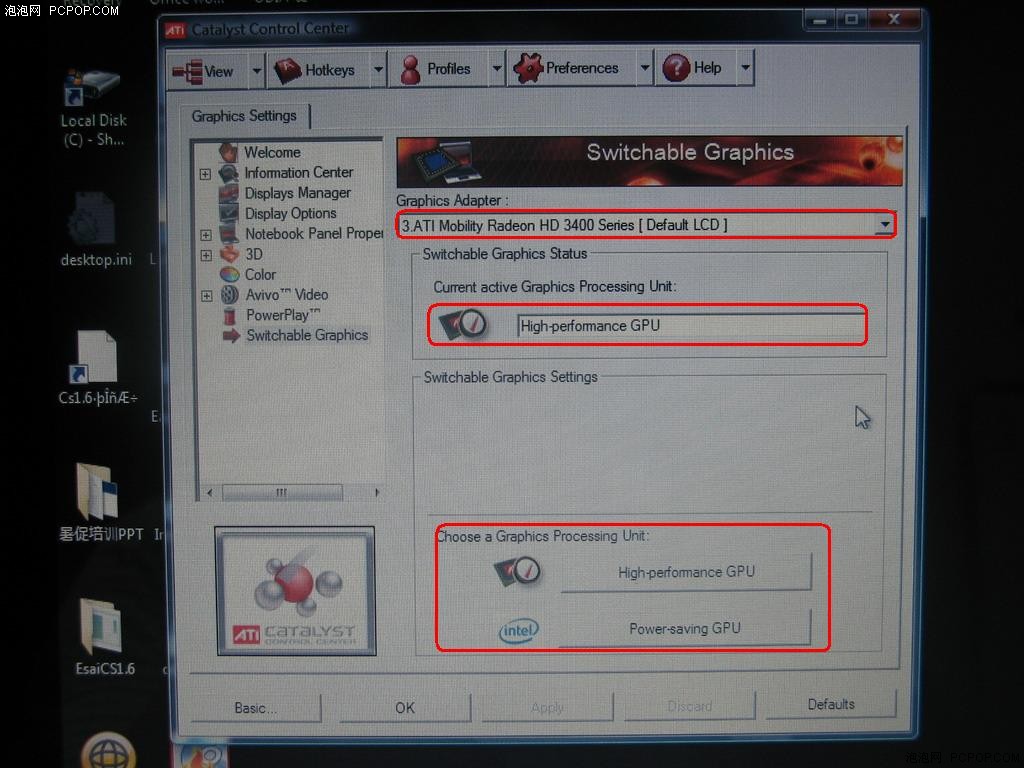The image size is (1024, 768).
Task: Expand the 3D tree node
Action: point(206,255)
